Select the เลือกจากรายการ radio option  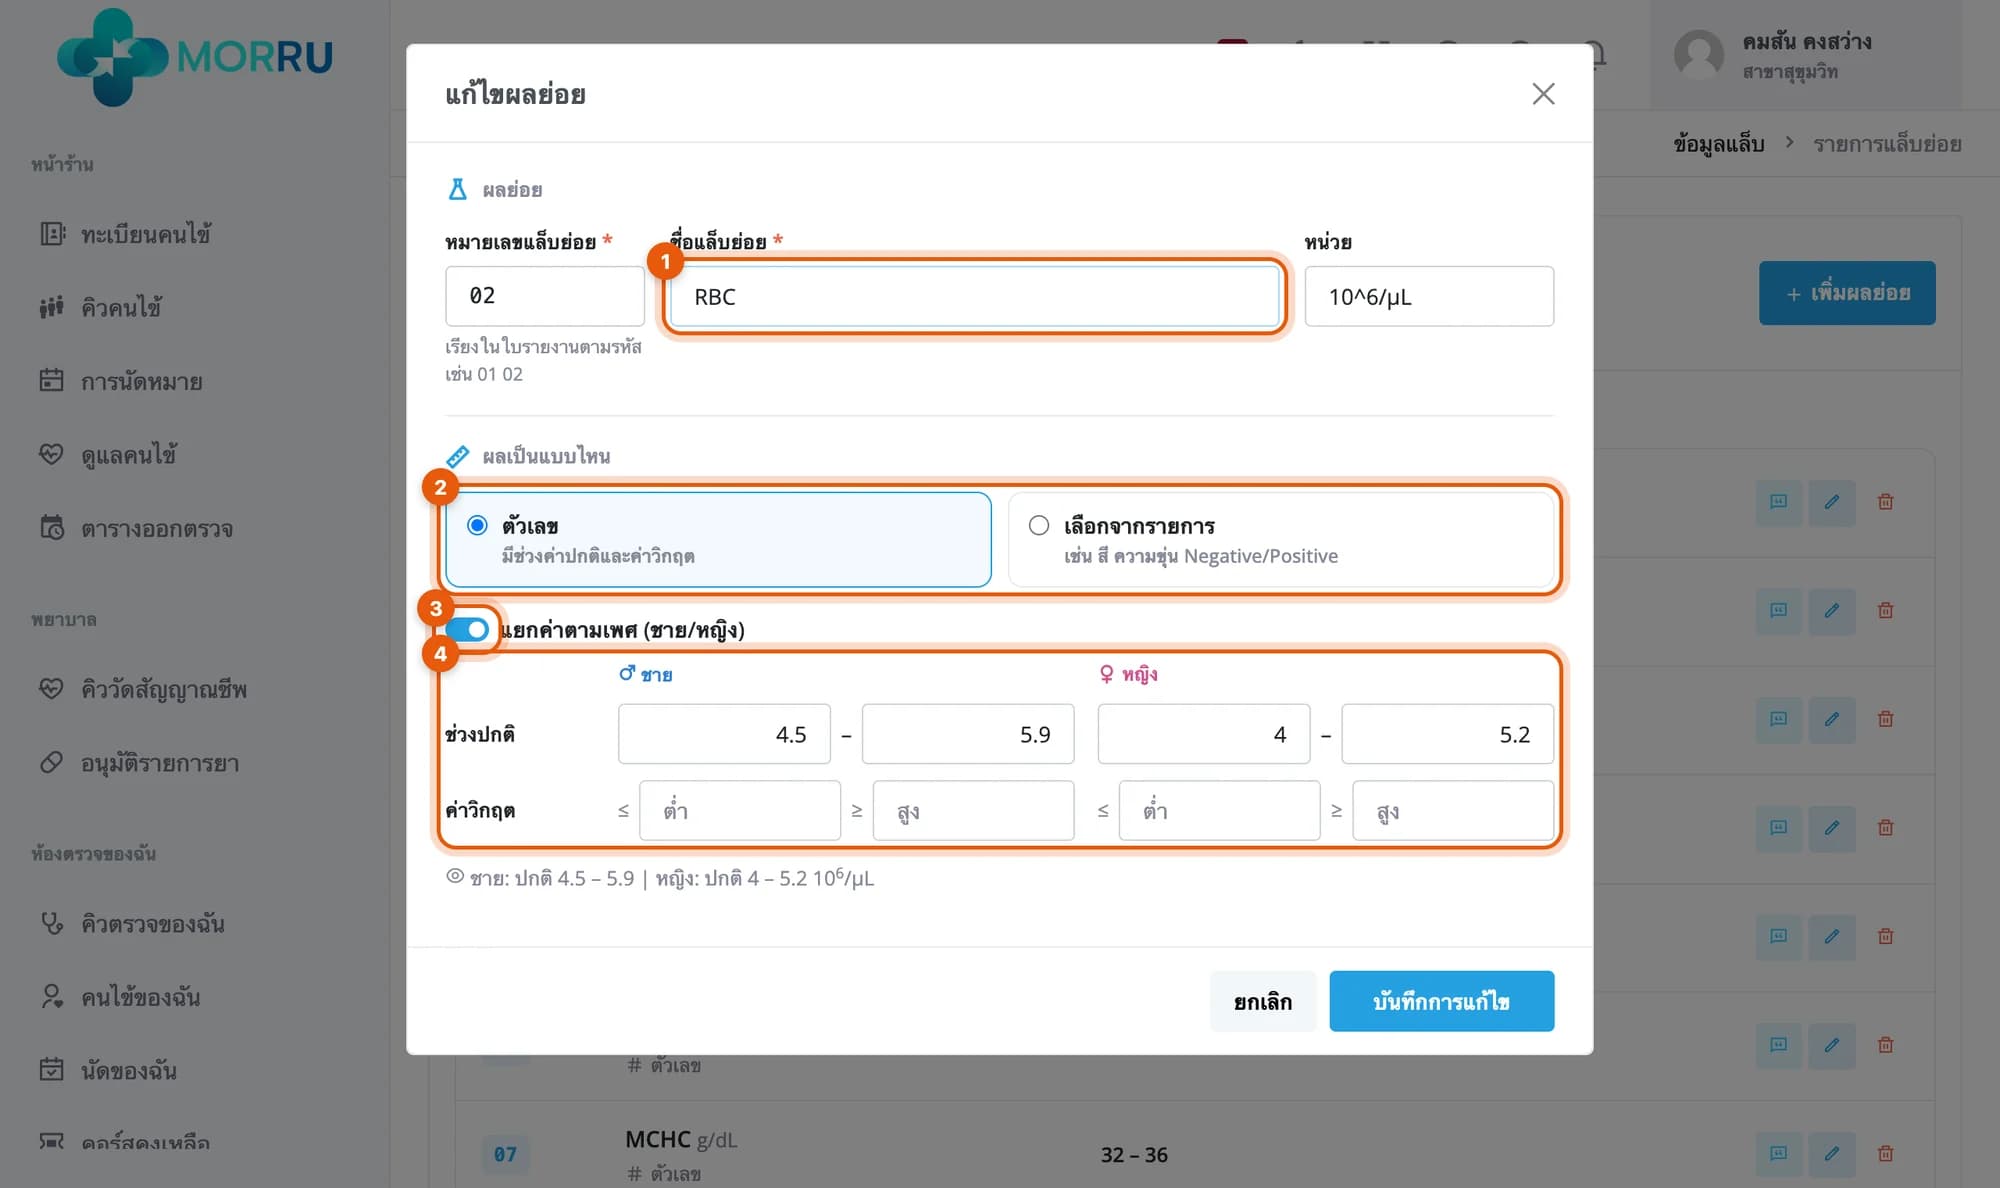(x=1039, y=525)
